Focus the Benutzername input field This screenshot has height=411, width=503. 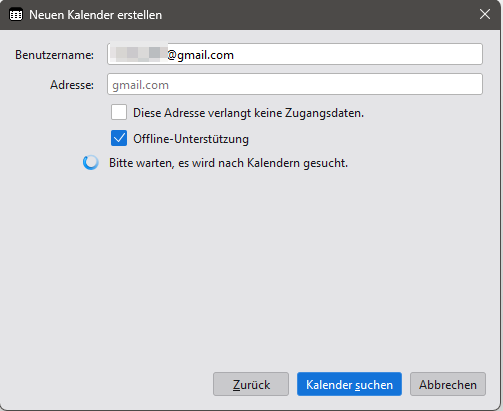tap(295, 54)
